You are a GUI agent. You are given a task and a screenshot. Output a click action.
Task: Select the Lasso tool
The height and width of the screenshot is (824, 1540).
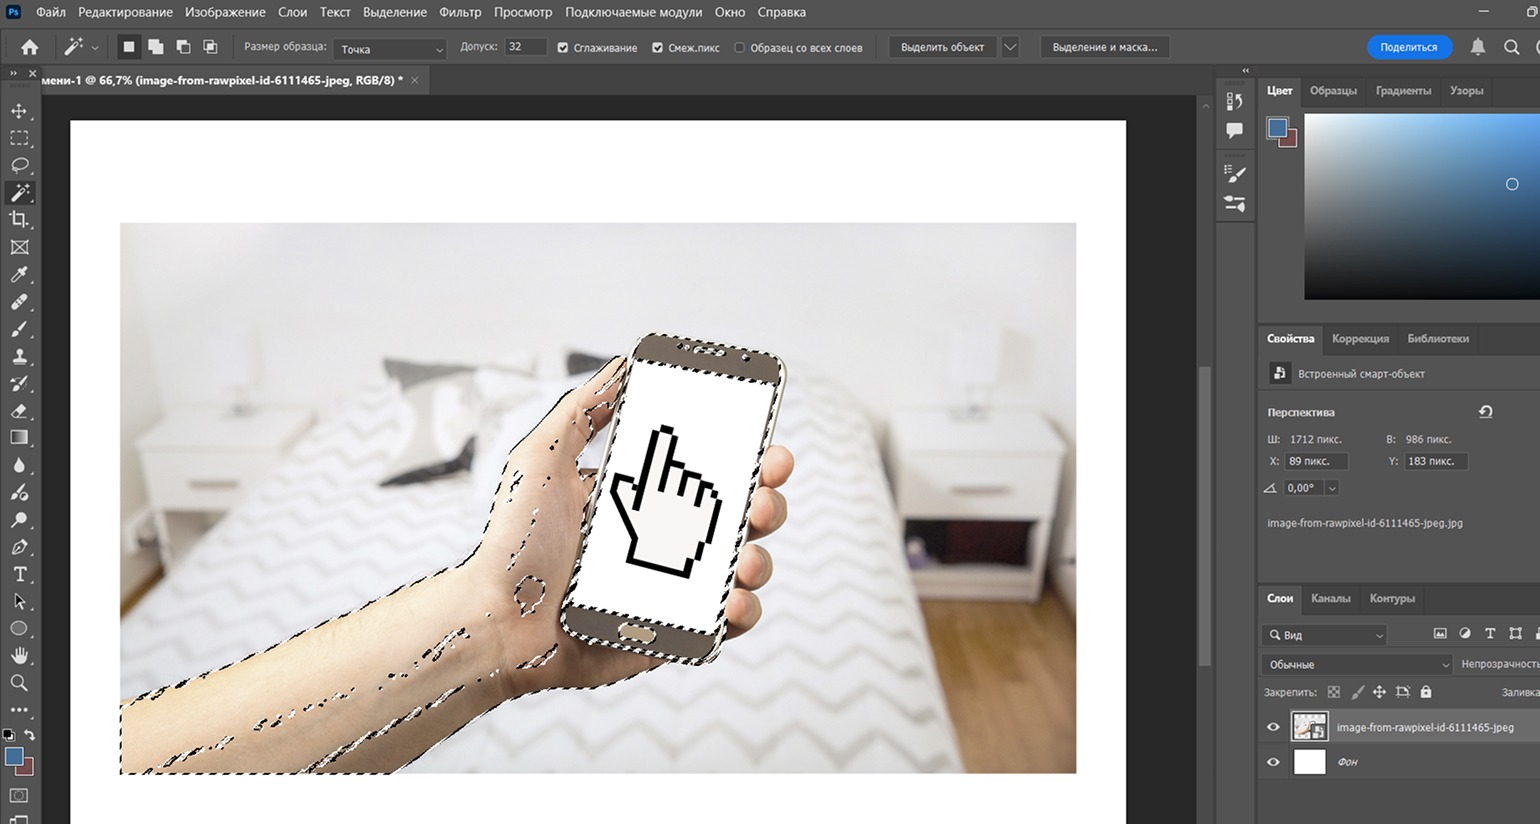click(x=19, y=165)
